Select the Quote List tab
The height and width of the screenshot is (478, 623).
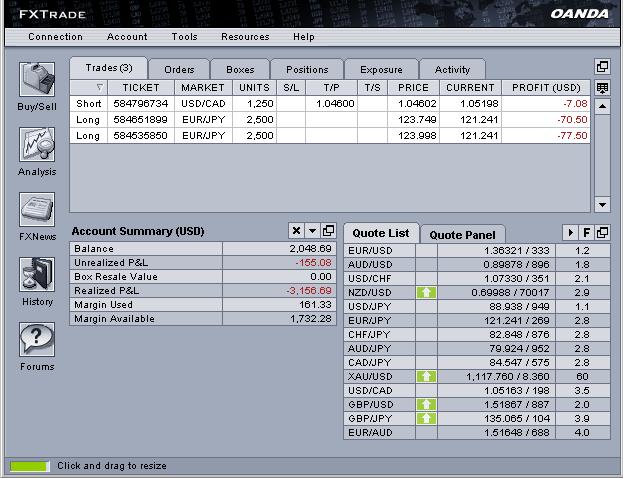381,233
